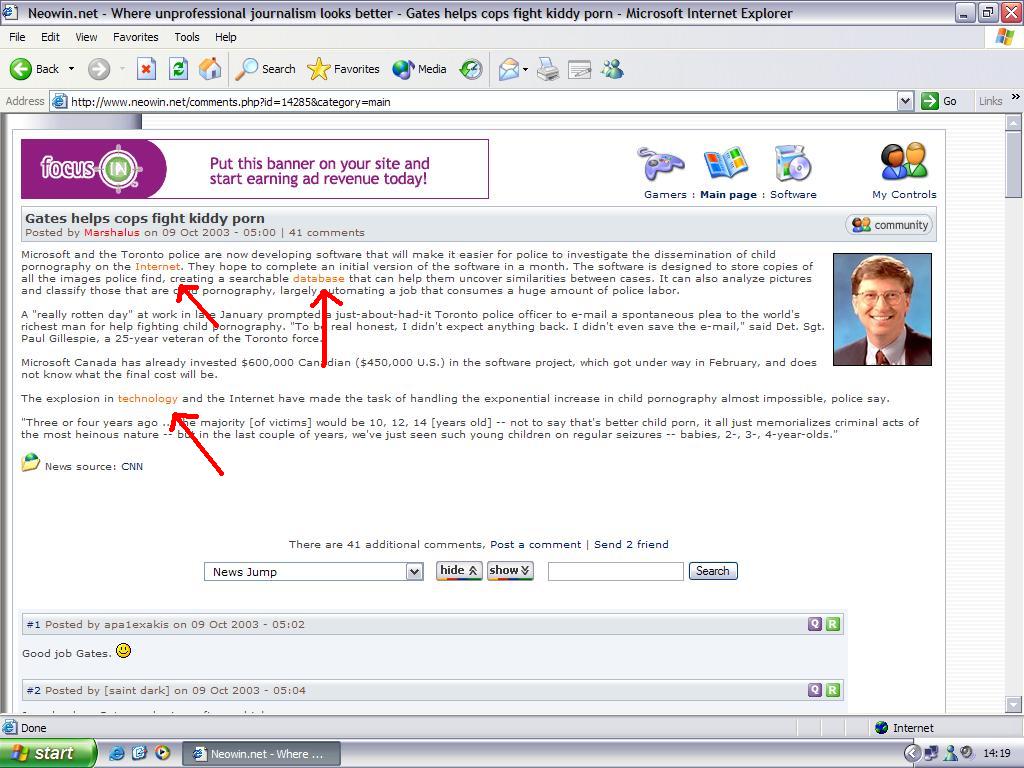Click the show comments button
The width and height of the screenshot is (1024, 768).
pos(510,571)
